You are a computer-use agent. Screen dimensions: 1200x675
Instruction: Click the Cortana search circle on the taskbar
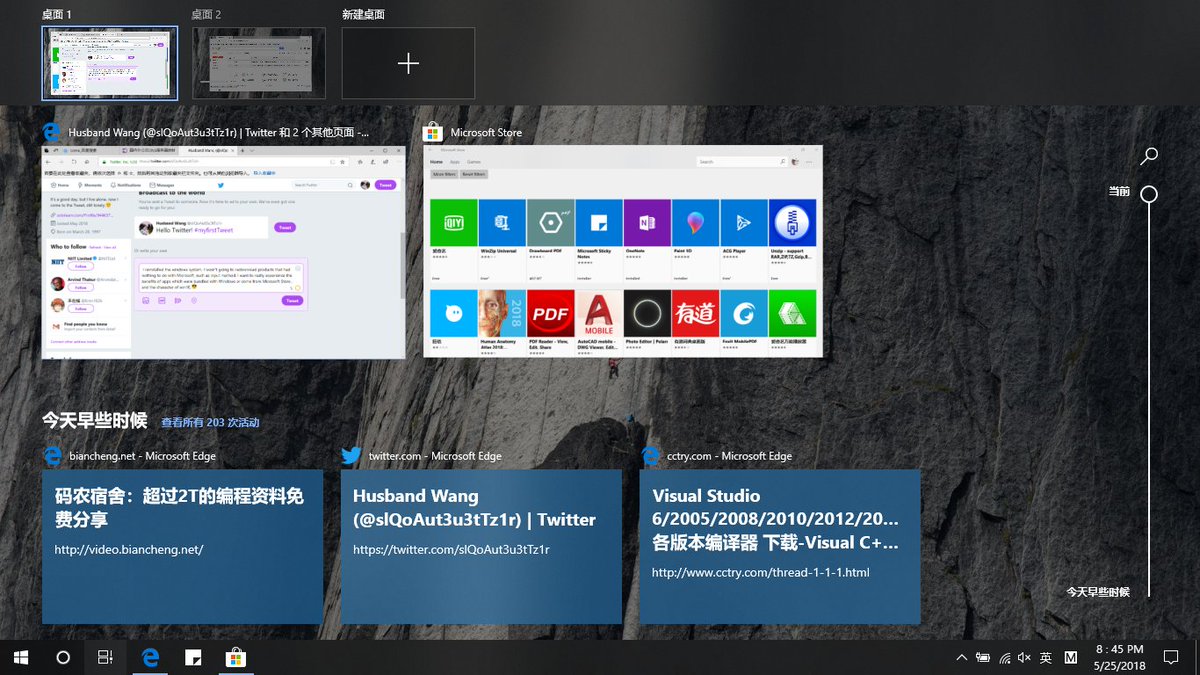(x=62, y=658)
